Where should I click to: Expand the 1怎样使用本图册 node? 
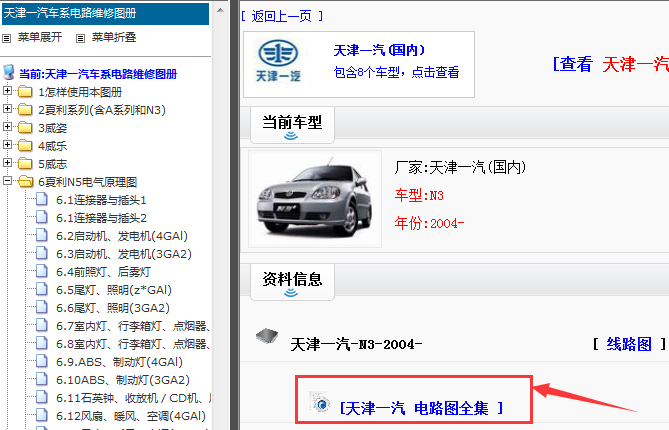[x=7, y=90]
